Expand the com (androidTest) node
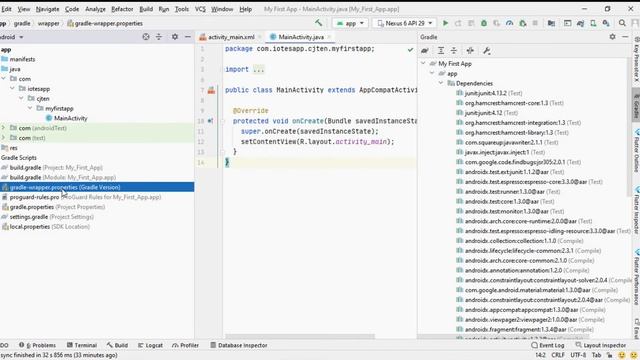Screen dimensions: 640x360 [x=4, y=128]
